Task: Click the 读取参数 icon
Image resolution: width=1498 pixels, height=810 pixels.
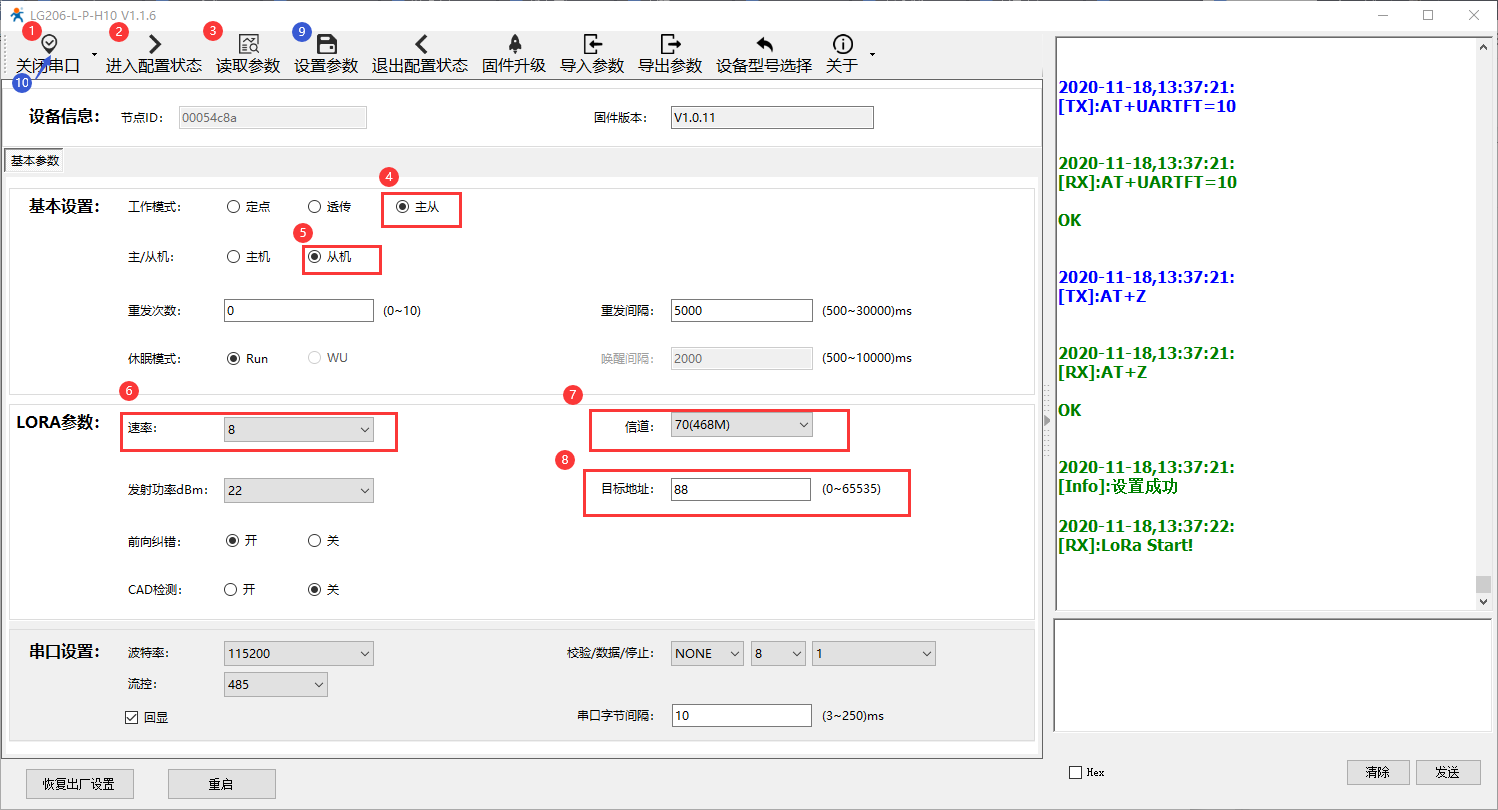Action: click(x=248, y=45)
